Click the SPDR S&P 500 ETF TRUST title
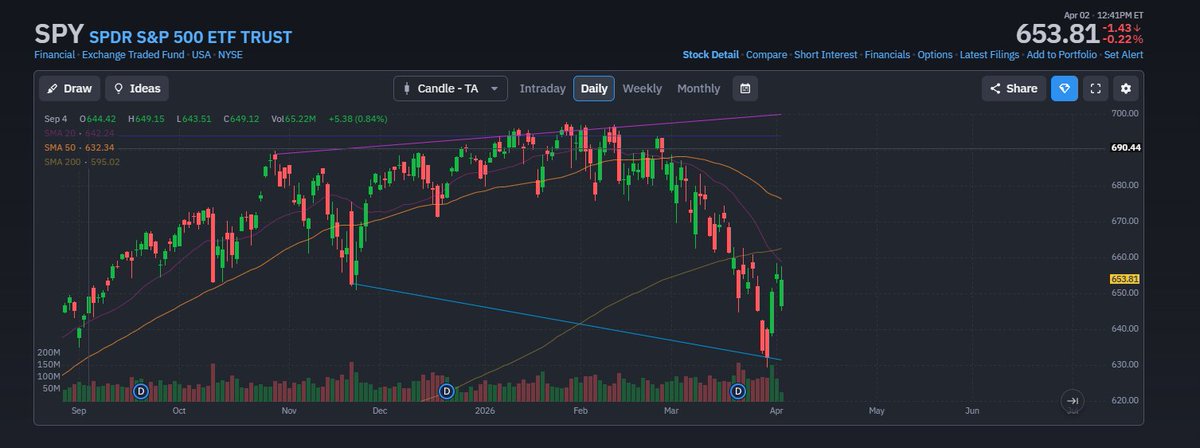The image size is (1200, 448). click(190, 37)
